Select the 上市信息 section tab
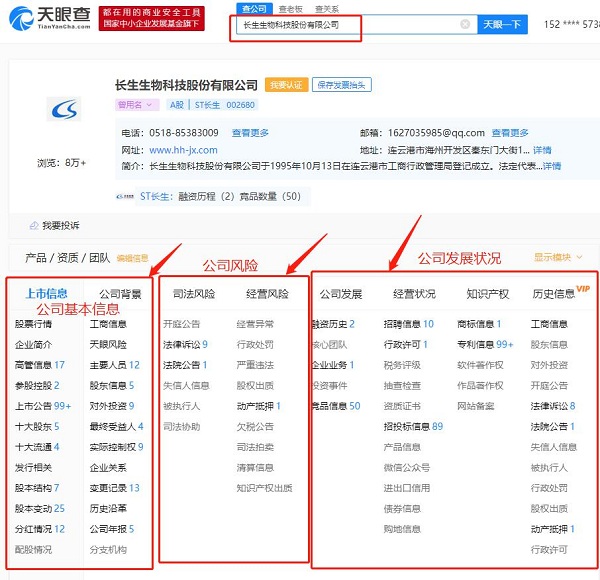 point(44,294)
